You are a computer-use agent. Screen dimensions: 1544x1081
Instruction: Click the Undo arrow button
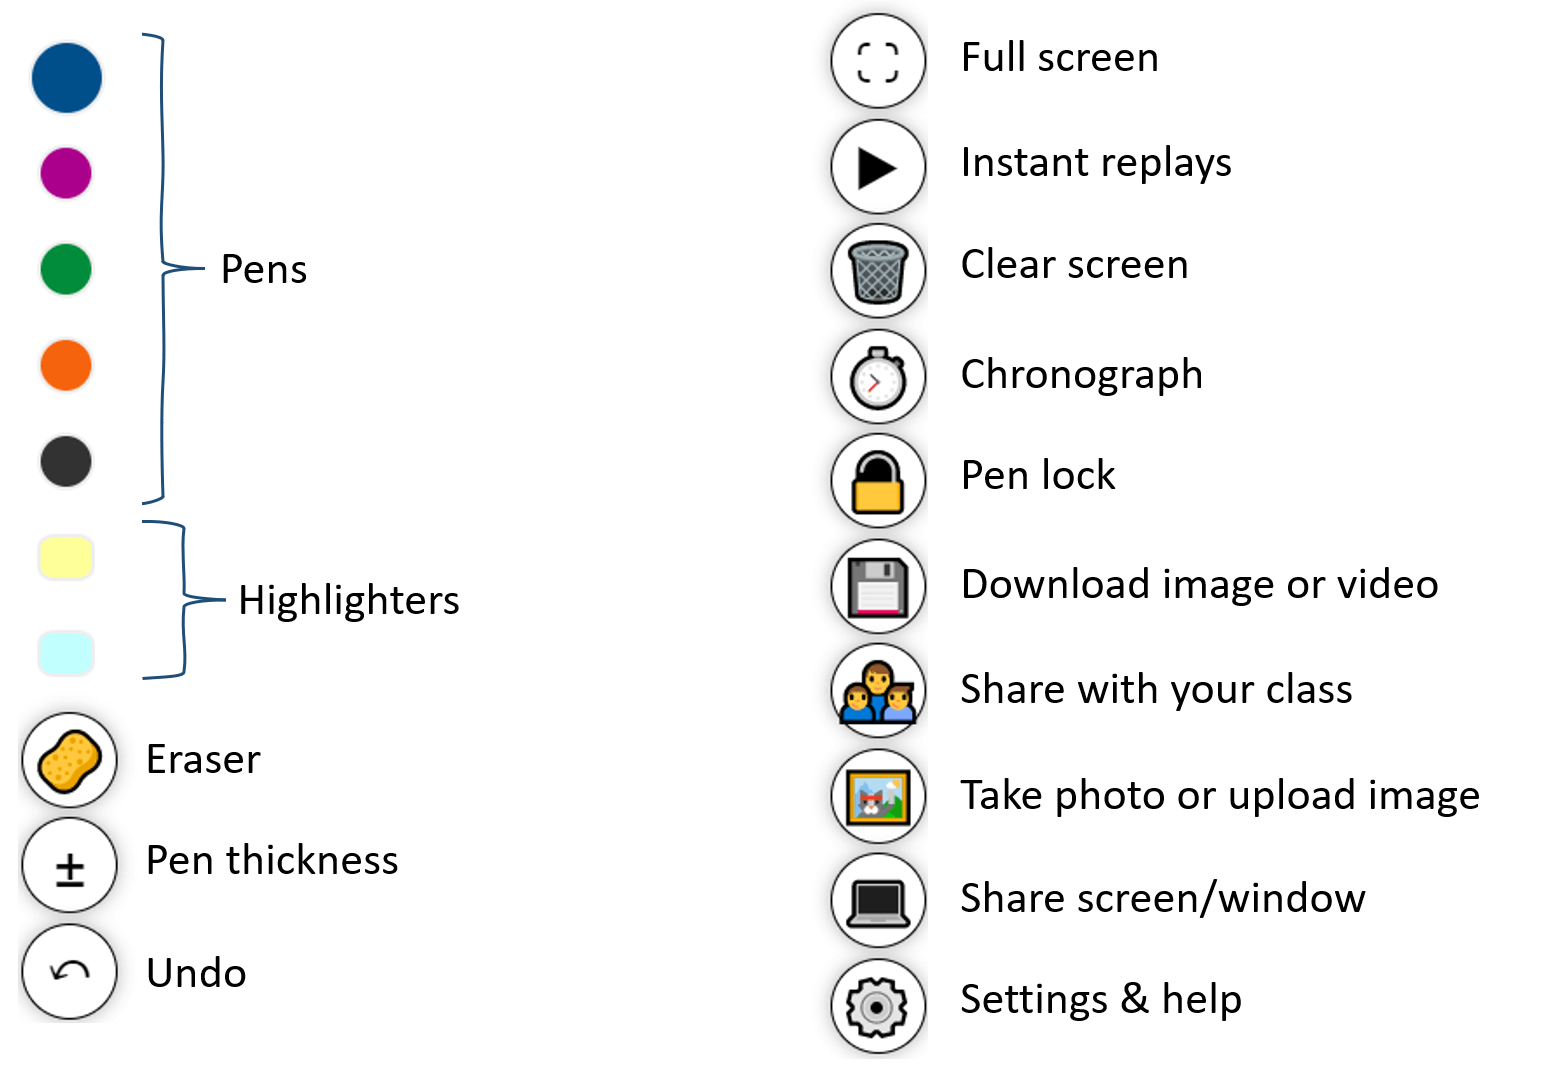[69, 972]
